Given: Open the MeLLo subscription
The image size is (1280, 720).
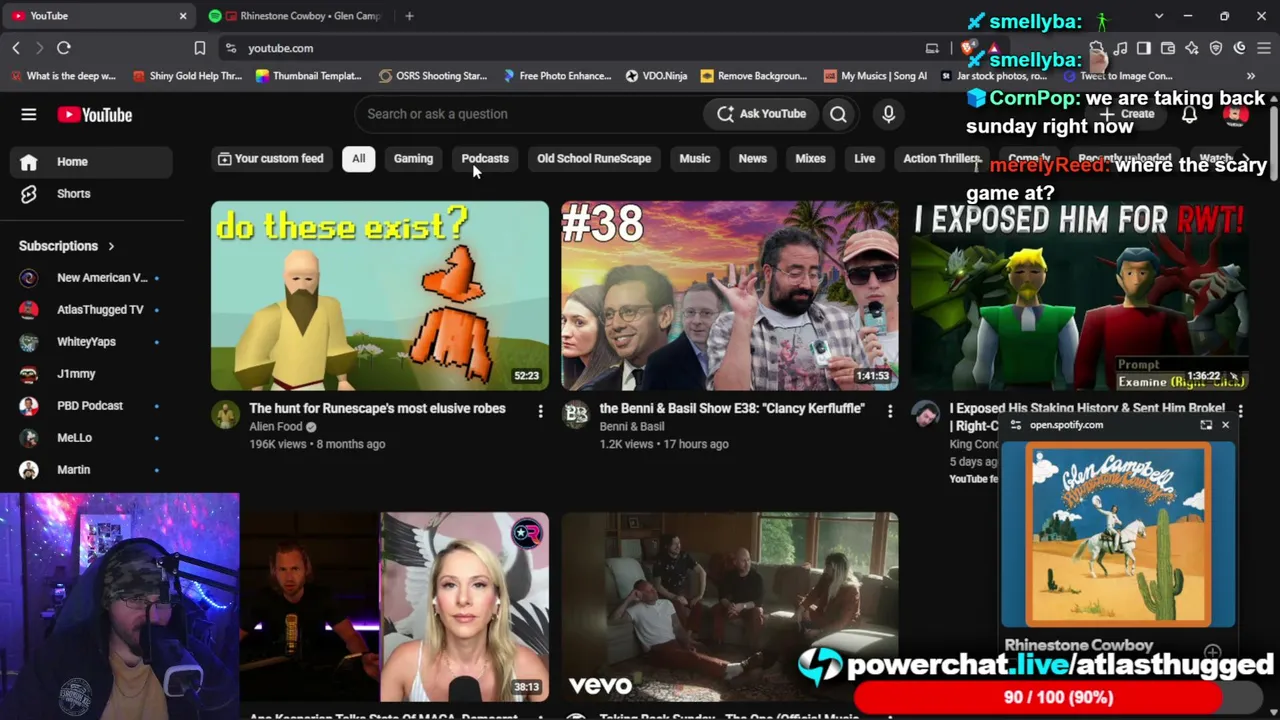Looking at the screenshot, I should [x=91, y=438].
